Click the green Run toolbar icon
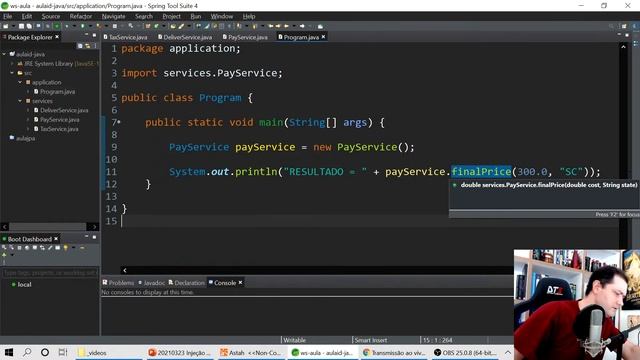This screenshot has height=360, width=640. click(x=82, y=26)
